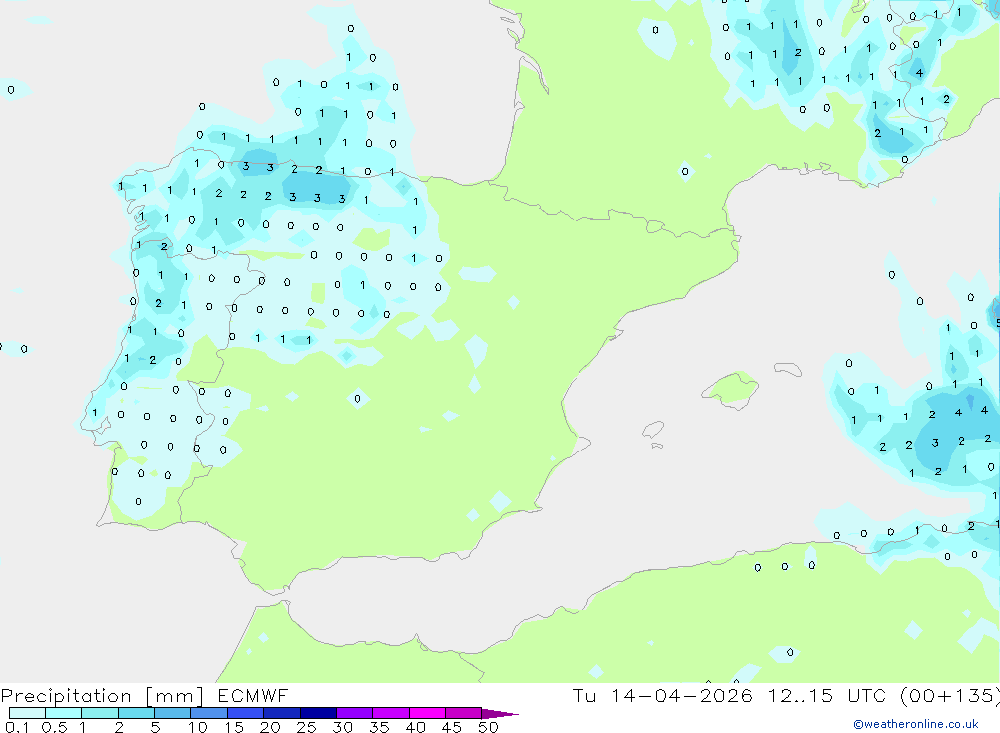Click the 25–30 mm navy legend swatch

318,713
